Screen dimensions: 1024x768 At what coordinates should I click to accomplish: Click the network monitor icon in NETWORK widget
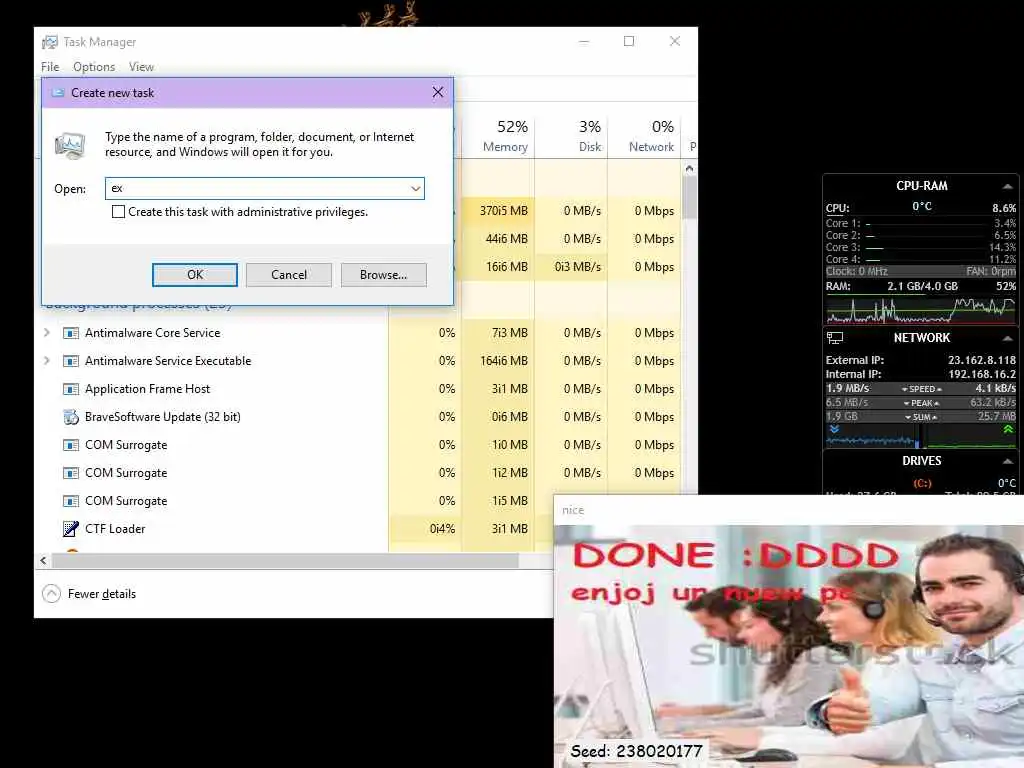click(835, 338)
